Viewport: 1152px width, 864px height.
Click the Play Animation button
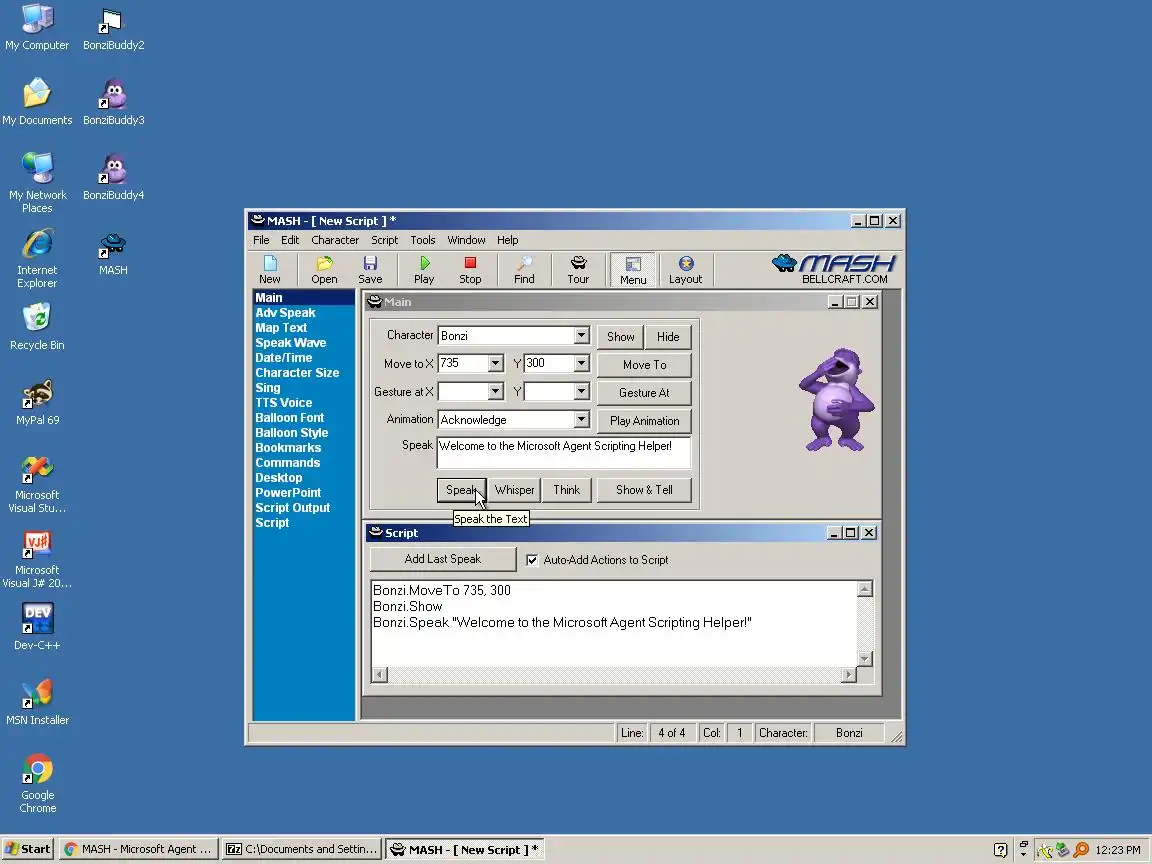click(x=644, y=421)
